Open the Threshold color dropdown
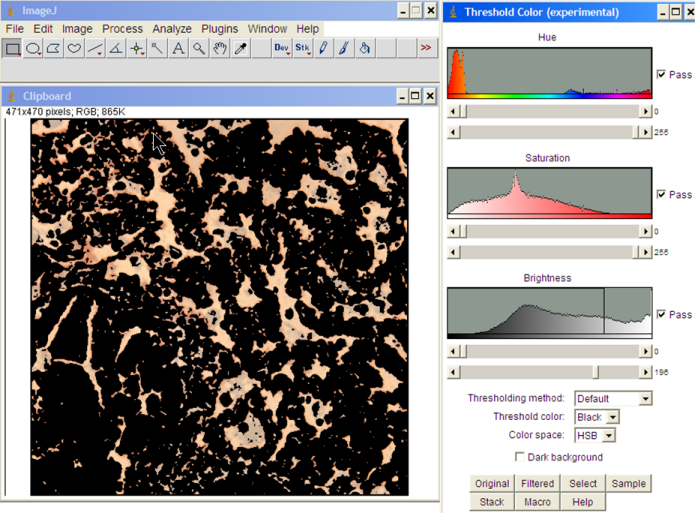700x513 pixels. coord(597,417)
